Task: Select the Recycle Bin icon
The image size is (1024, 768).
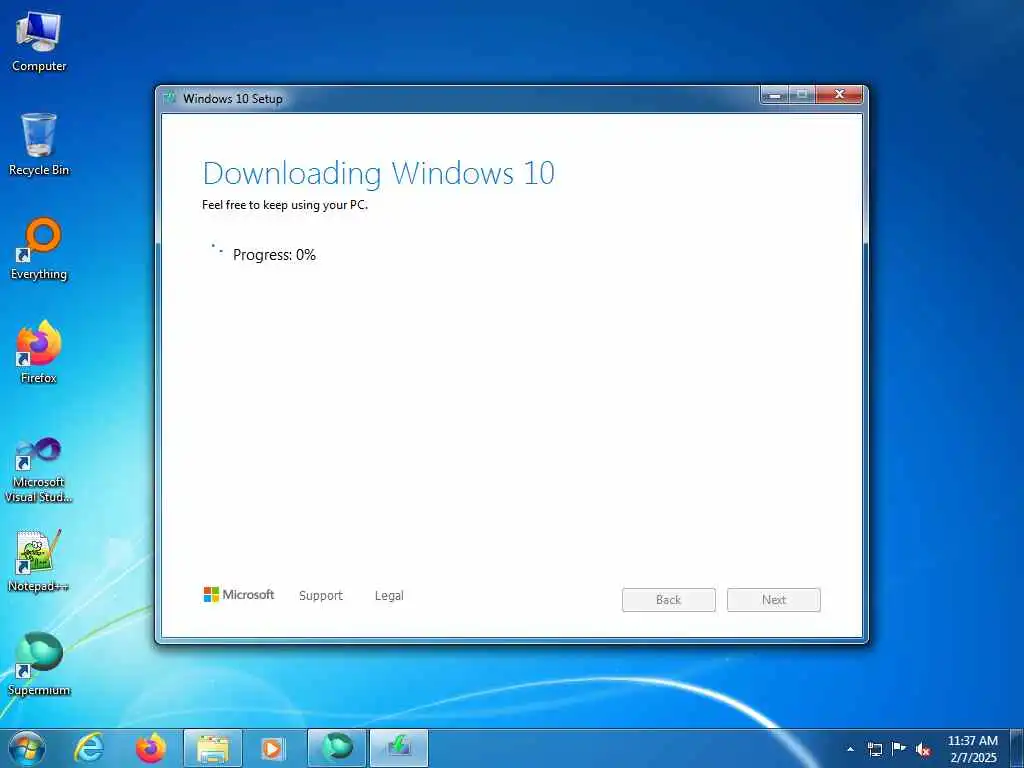Action: click(x=39, y=145)
